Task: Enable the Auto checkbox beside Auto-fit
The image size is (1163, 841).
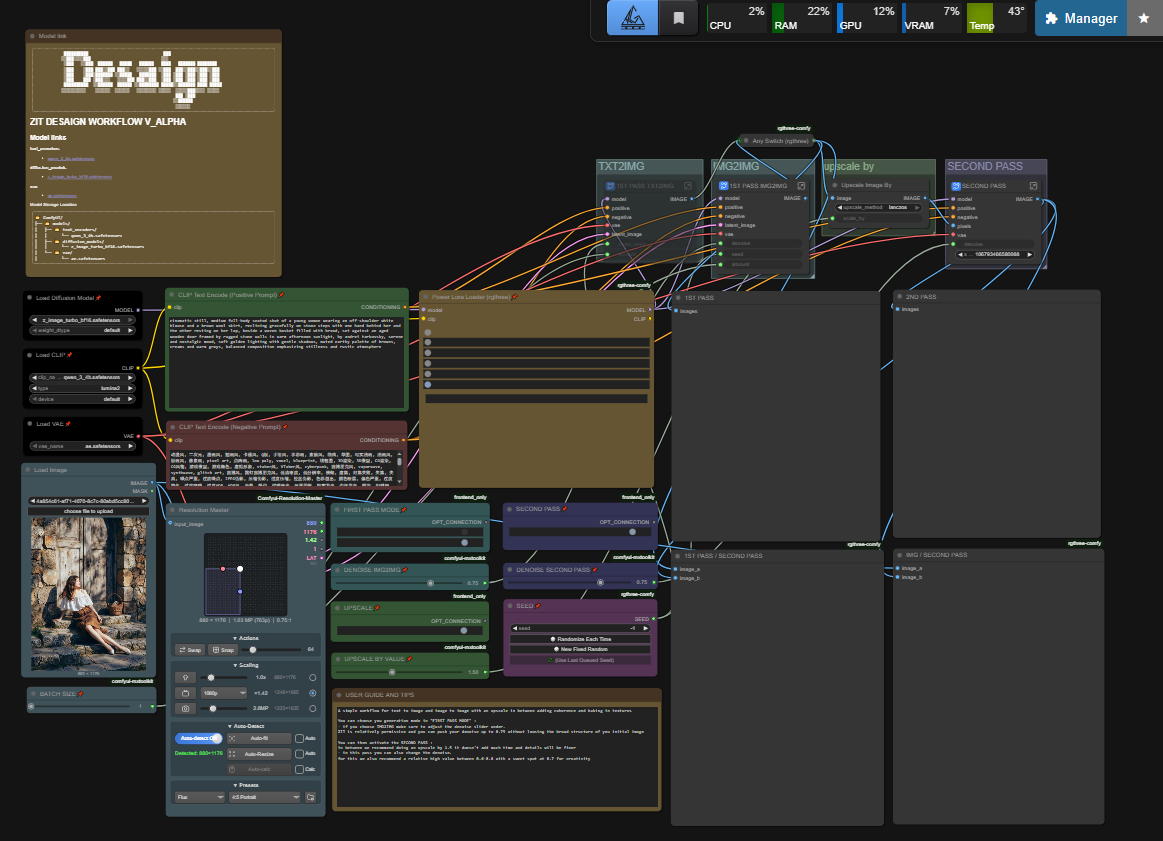Action: tap(299, 738)
